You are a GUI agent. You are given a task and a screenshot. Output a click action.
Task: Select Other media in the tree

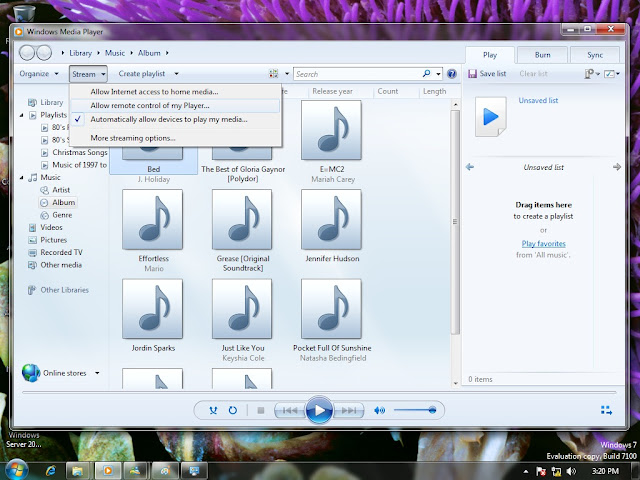(x=55, y=265)
